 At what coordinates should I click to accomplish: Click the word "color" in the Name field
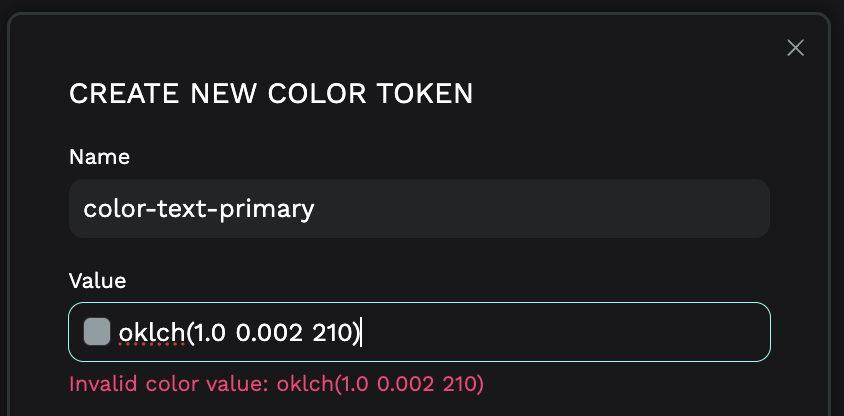pos(112,209)
